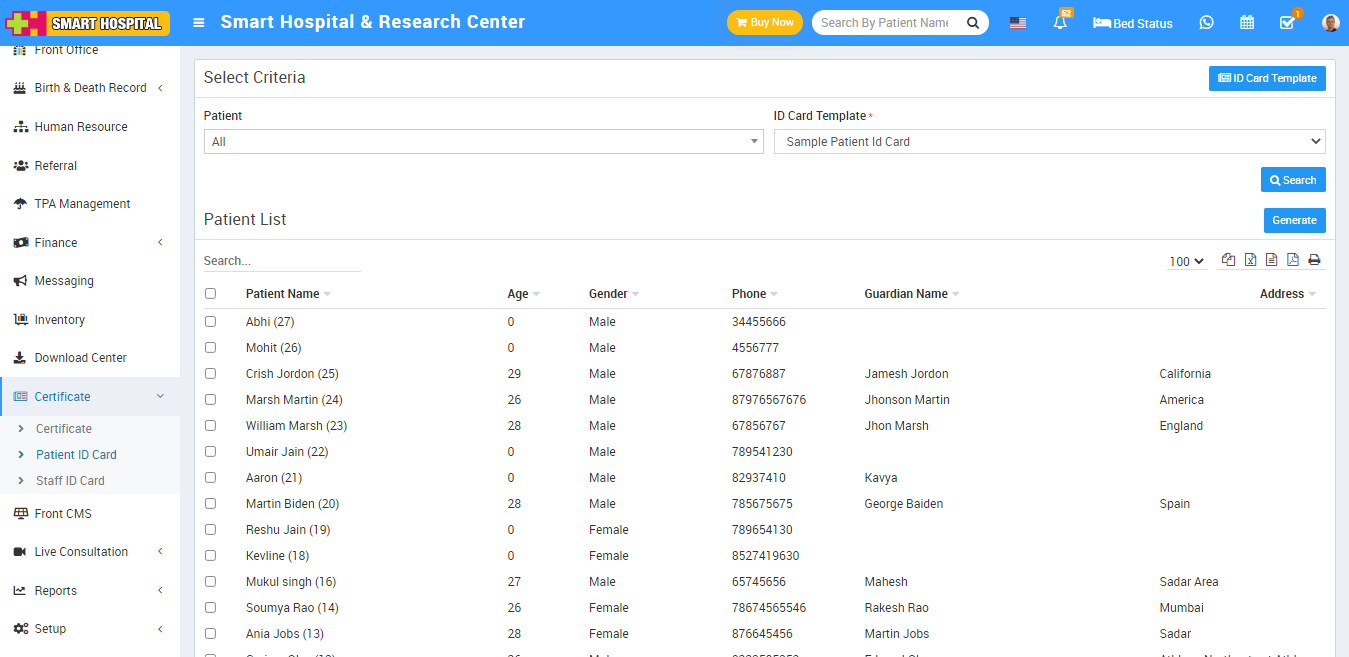The width and height of the screenshot is (1349, 657).
Task: Tick the checkbox for Crish Jordon
Action: tap(210, 374)
